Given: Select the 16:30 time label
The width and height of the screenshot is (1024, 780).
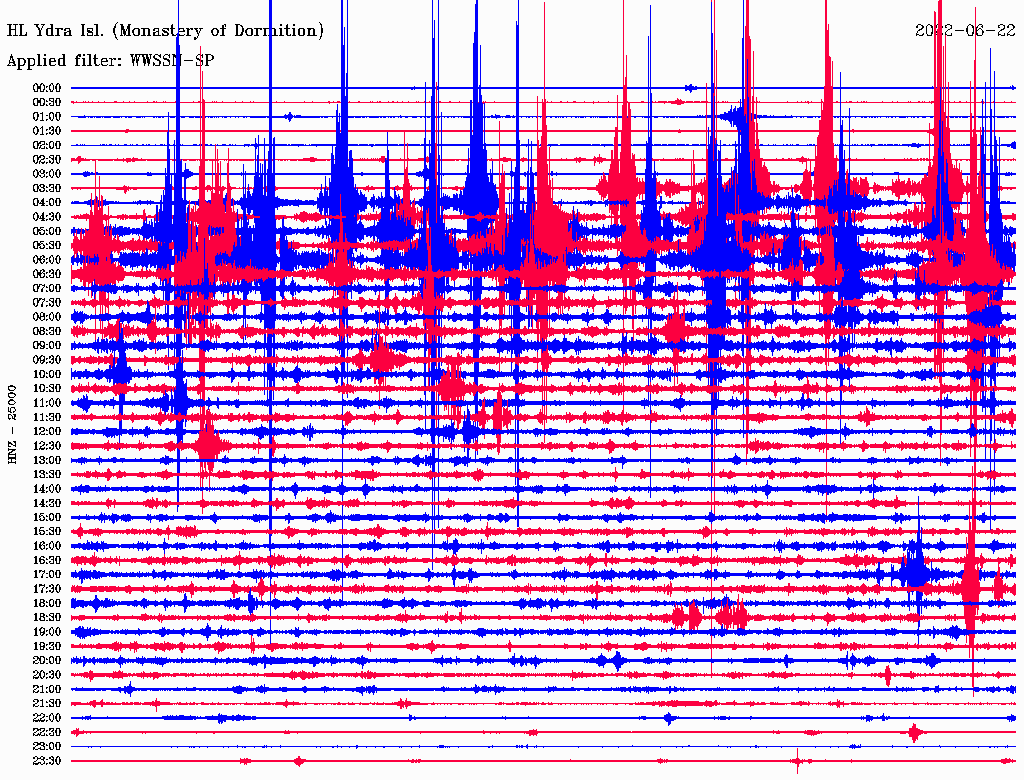Looking at the screenshot, I should (x=47, y=561).
